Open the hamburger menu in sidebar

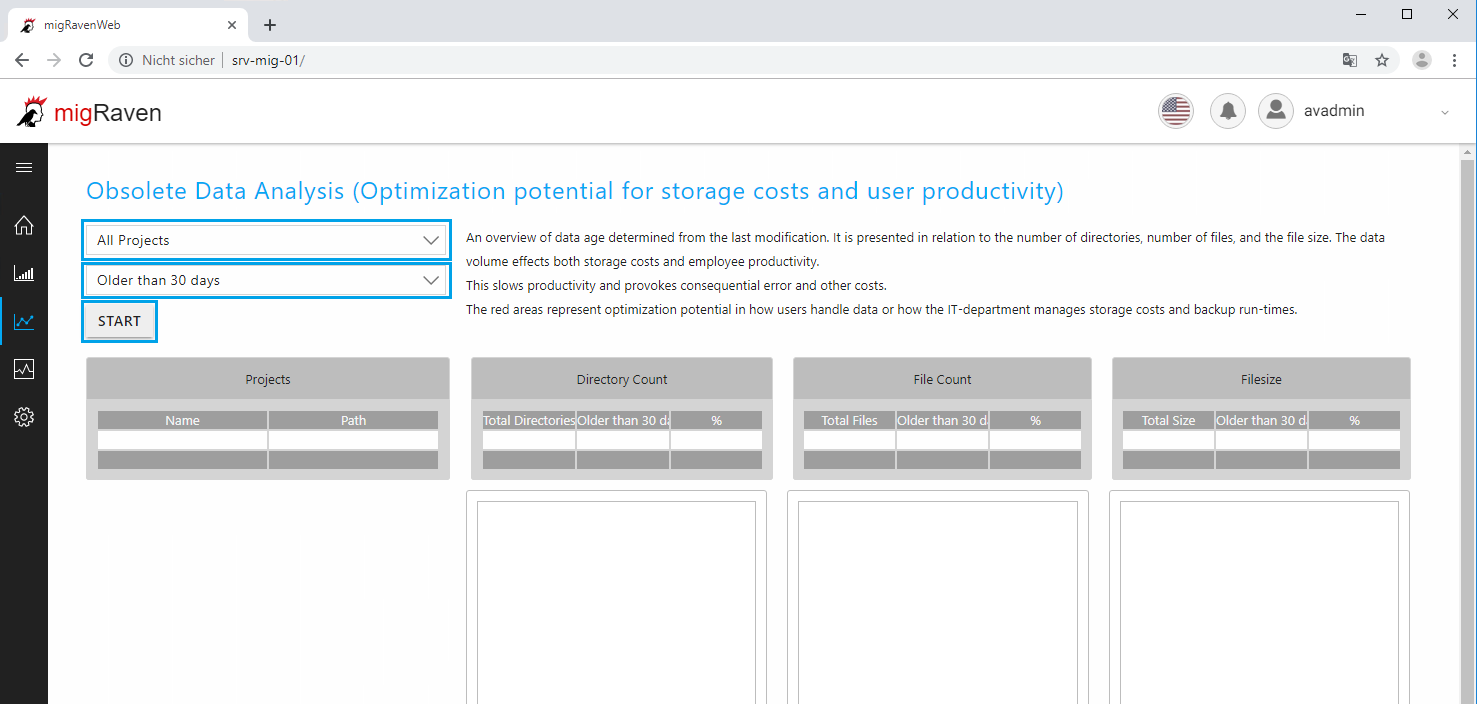tap(24, 168)
